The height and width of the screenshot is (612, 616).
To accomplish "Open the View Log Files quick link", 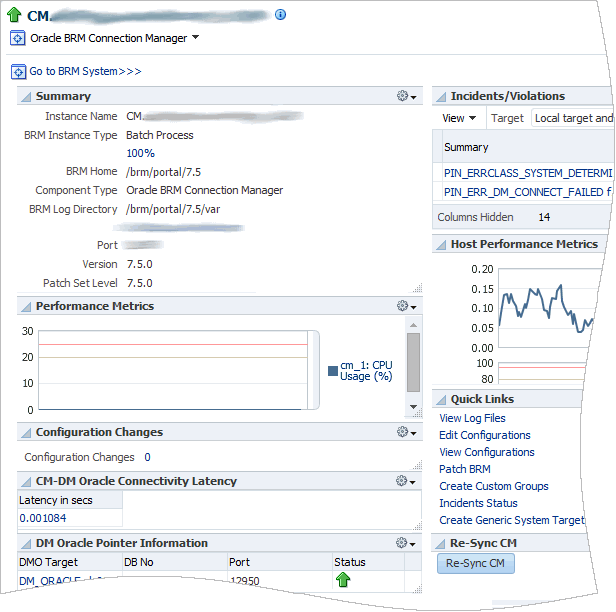I will click(x=472, y=418).
